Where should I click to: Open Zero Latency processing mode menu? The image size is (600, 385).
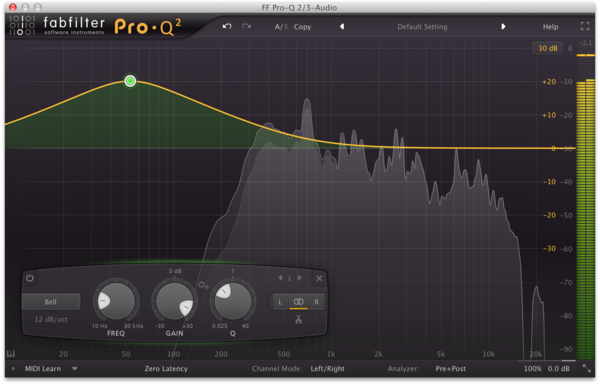(x=166, y=369)
